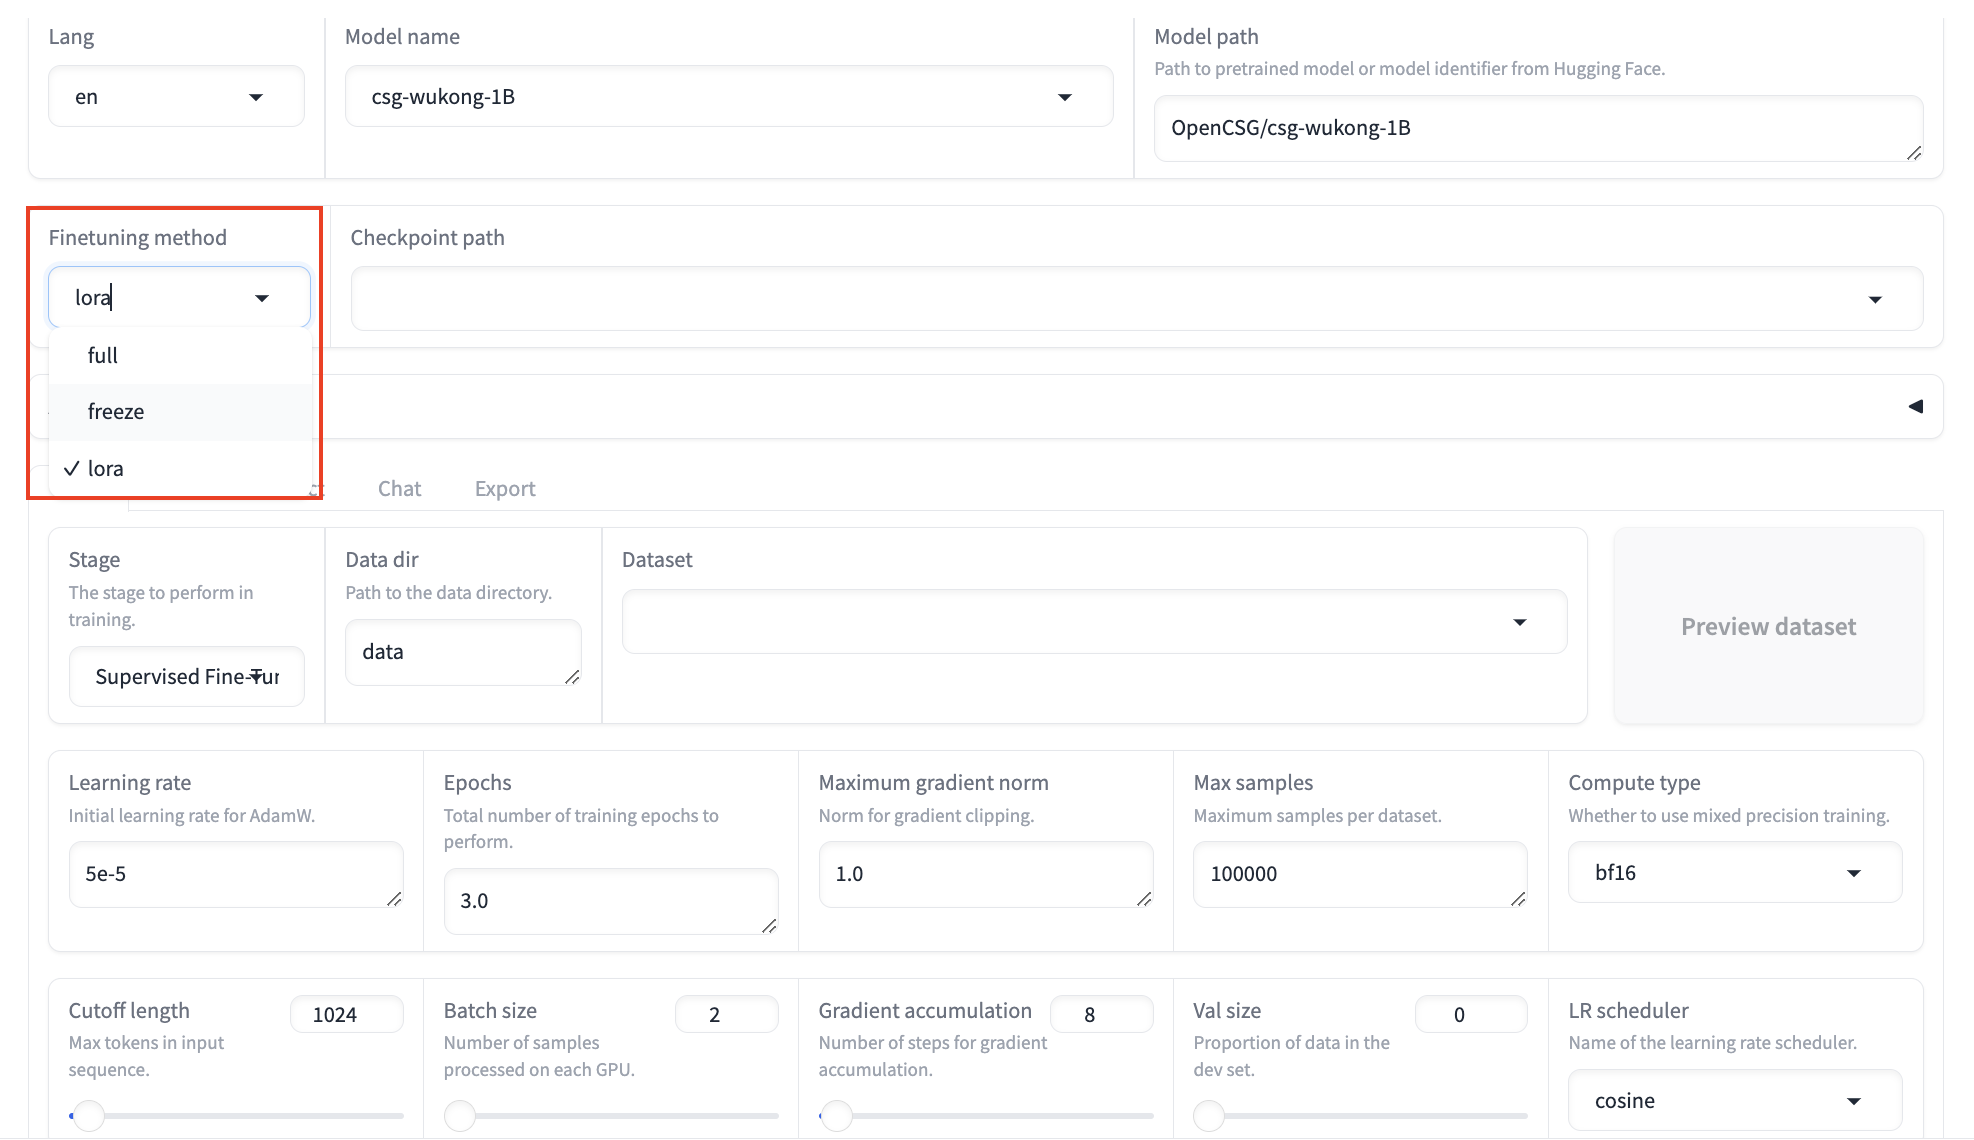Open the Dataset dropdown arrow
Image resolution: width=1974 pixels, height=1140 pixels.
point(1520,622)
